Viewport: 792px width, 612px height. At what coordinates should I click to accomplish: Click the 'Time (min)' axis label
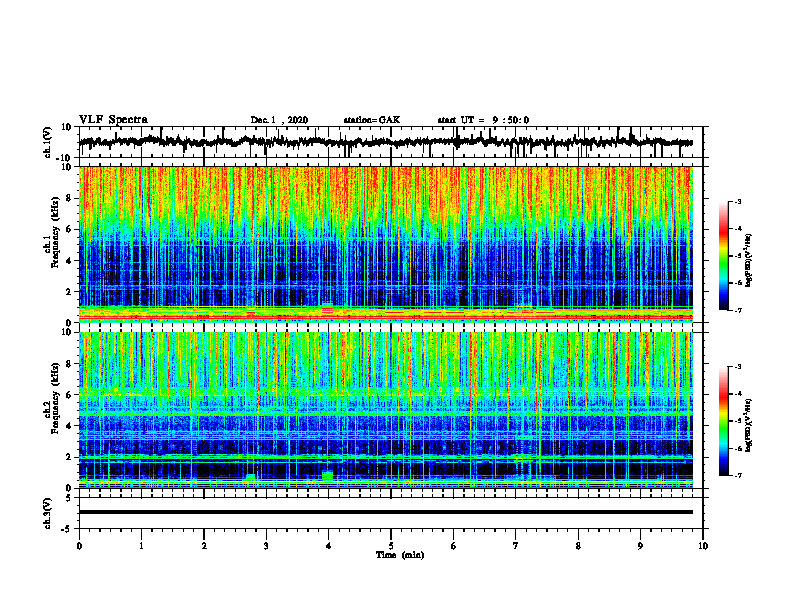pos(400,555)
